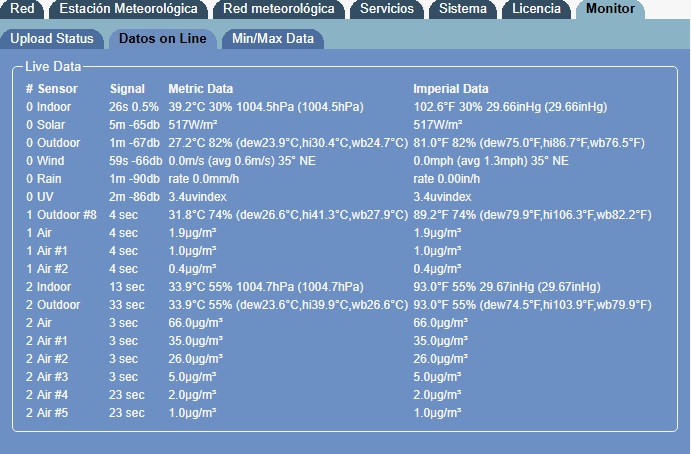Open the Red meteorológica tab

pos(278,9)
